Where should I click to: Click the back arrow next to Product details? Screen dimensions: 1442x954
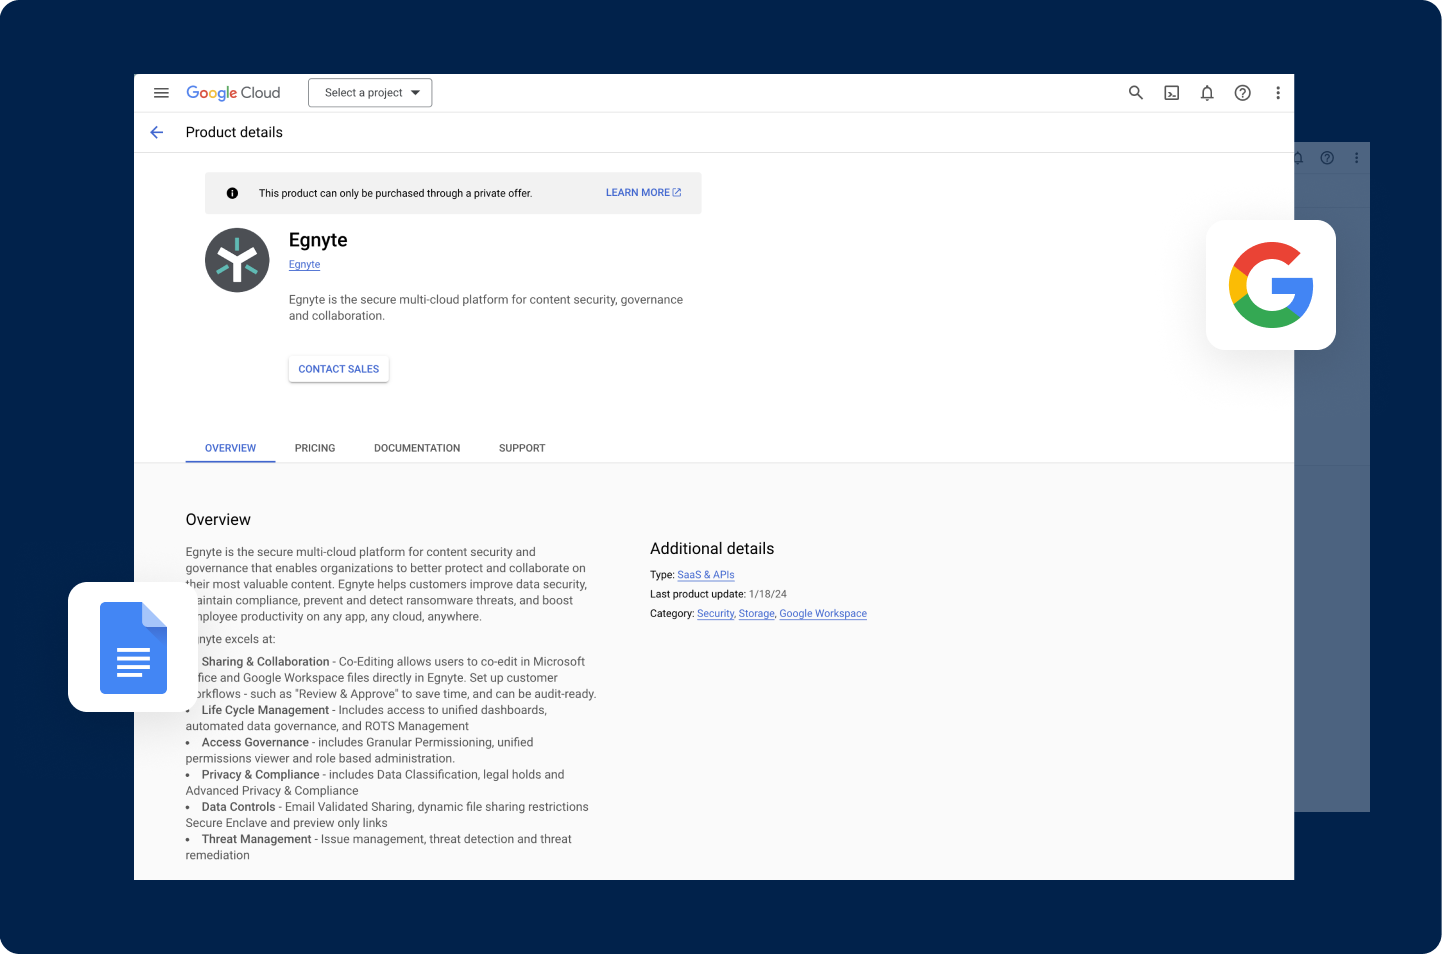pos(156,132)
